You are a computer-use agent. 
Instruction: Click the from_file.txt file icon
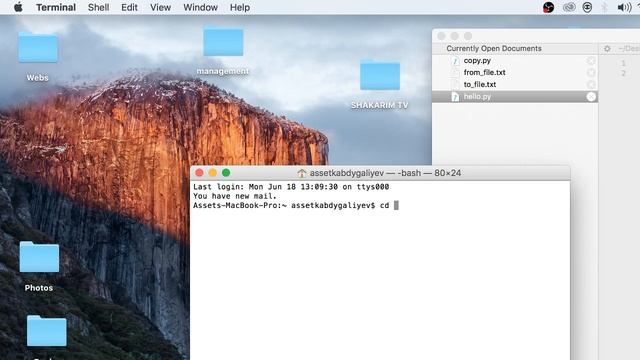click(455, 73)
